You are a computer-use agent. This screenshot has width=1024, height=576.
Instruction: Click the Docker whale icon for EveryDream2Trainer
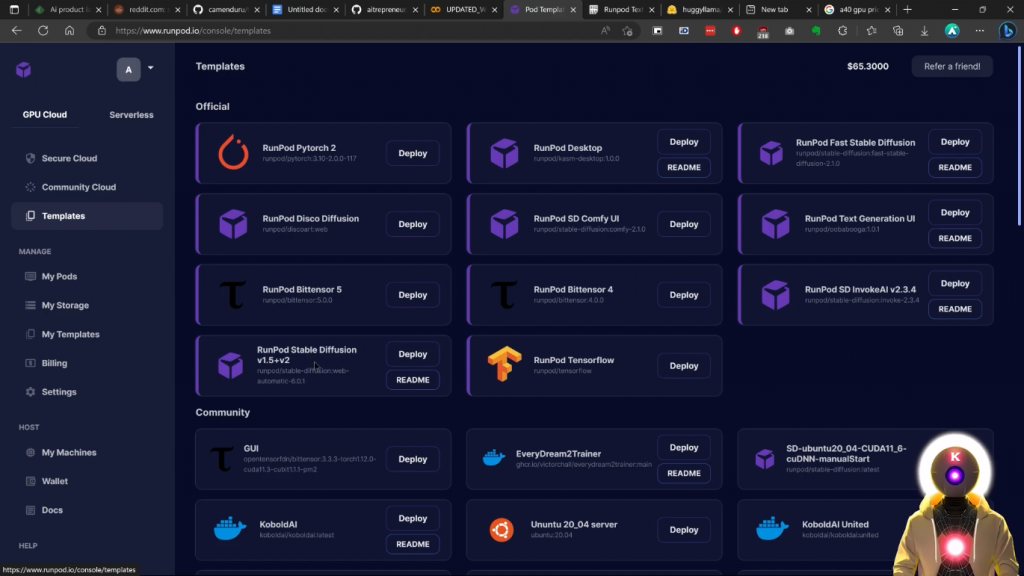494,459
